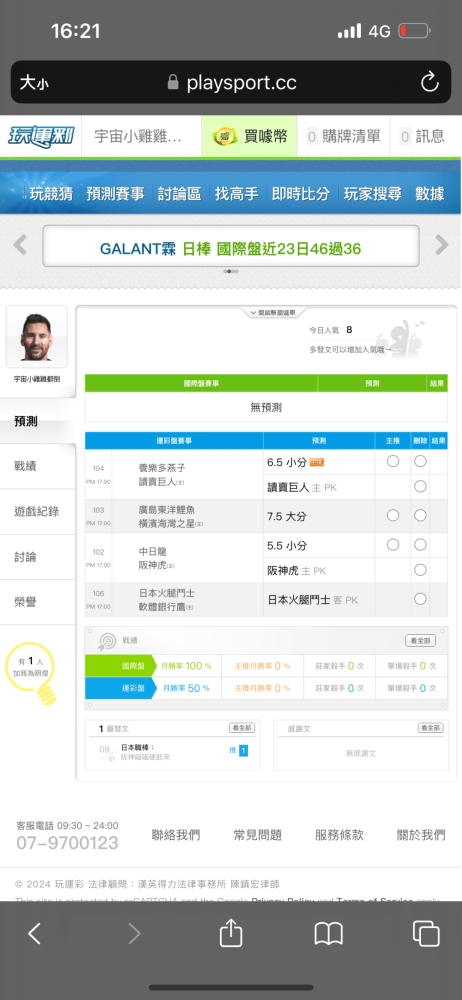Tap the Safari forward arrow
This screenshot has height=1000, width=462.
(x=134, y=934)
